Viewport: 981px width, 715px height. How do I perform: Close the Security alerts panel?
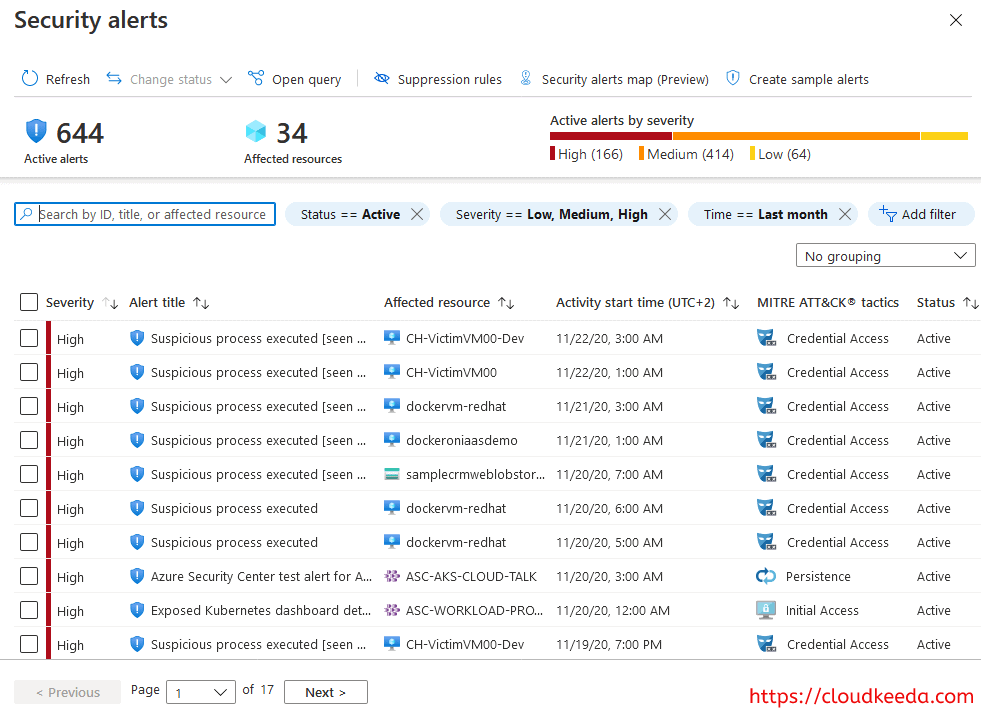[955, 20]
